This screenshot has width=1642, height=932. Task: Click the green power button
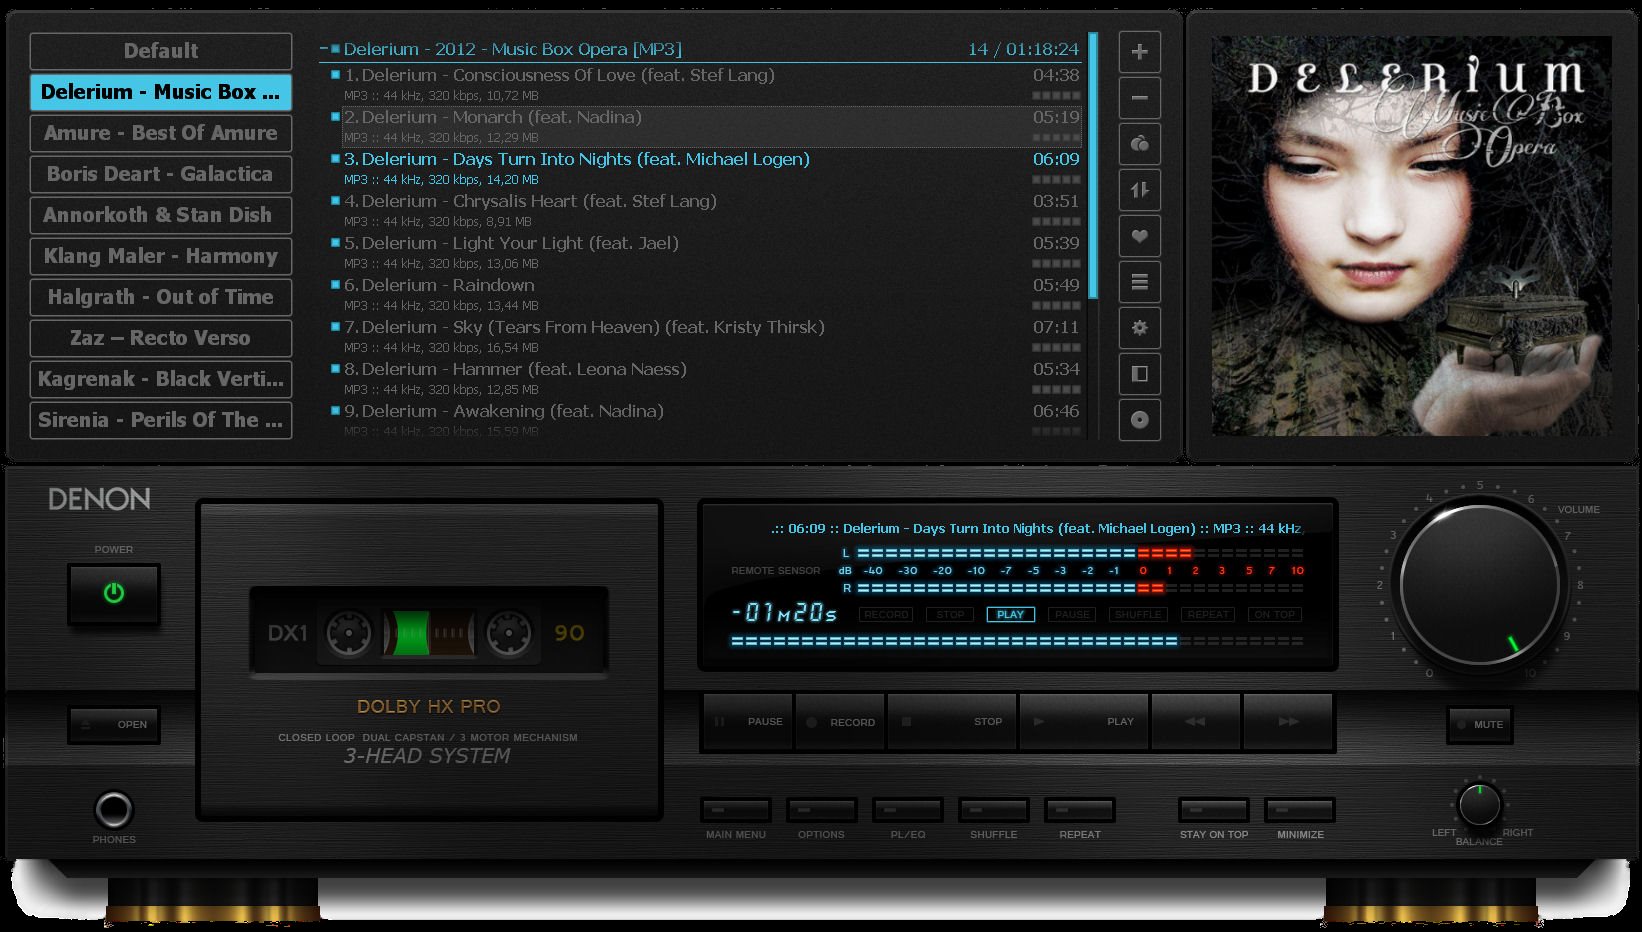click(x=114, y=593)
